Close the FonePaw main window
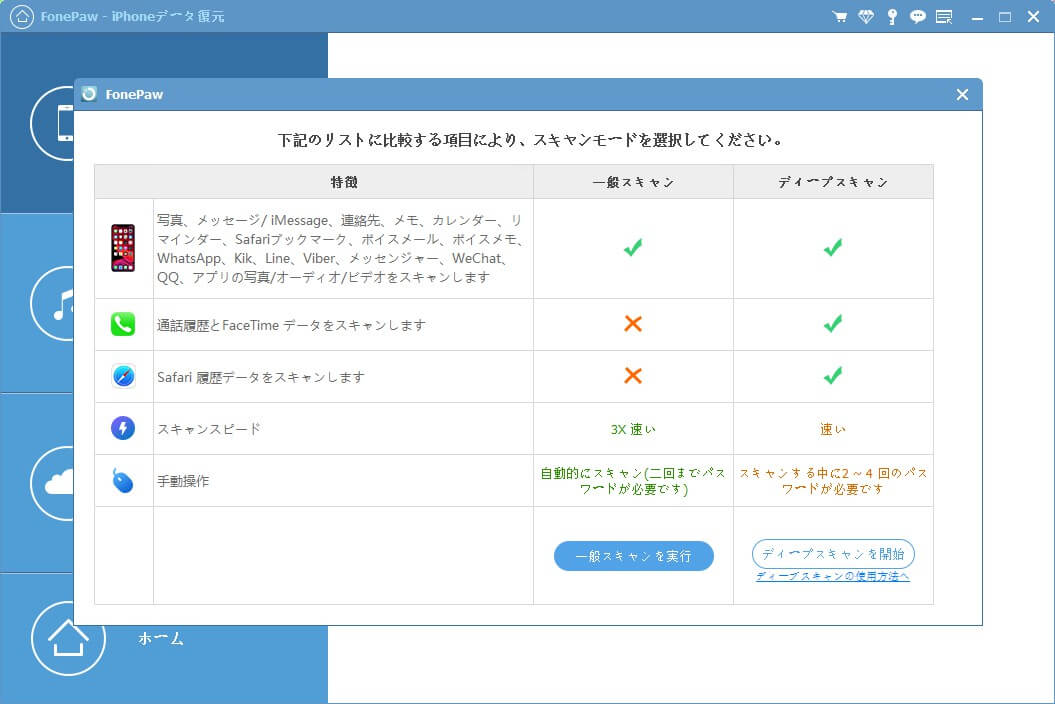The width and height of the screenshot is (1055, 704). pos(1033,17)
